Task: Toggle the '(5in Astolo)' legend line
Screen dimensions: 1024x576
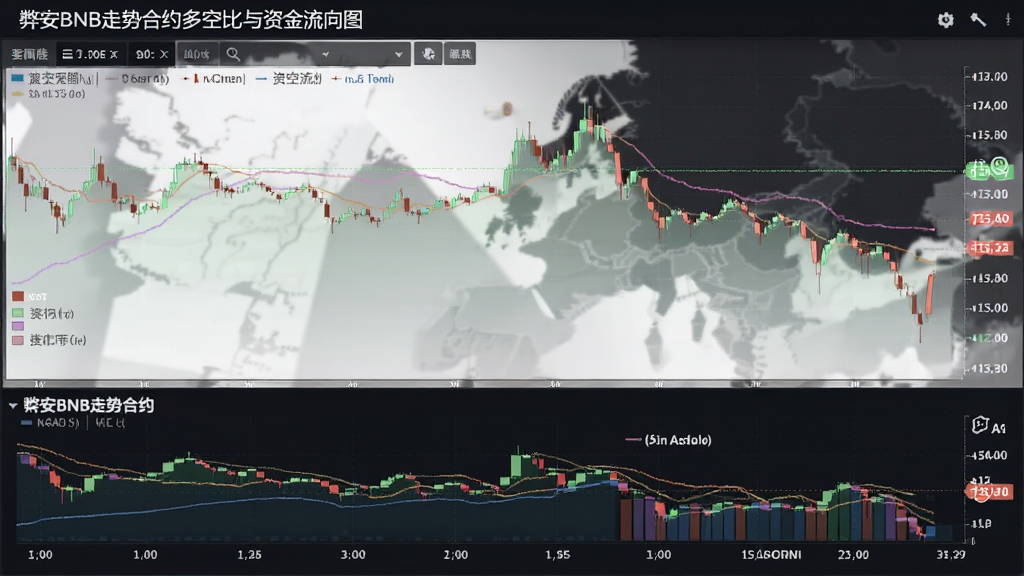Action: pos(669,440)
